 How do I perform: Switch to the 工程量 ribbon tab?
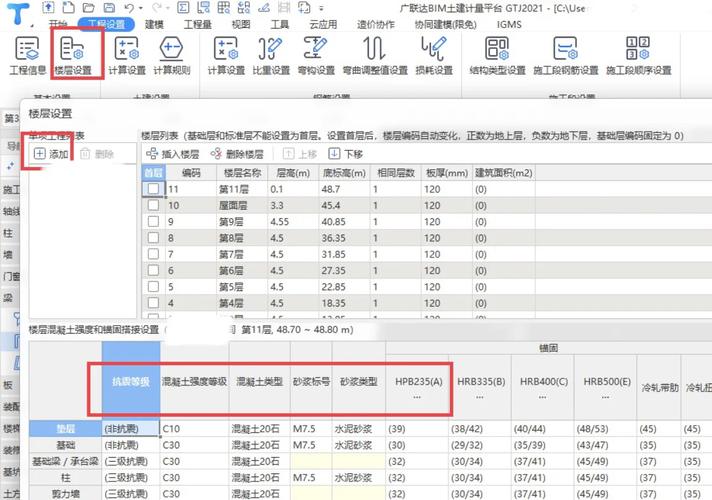198,25
